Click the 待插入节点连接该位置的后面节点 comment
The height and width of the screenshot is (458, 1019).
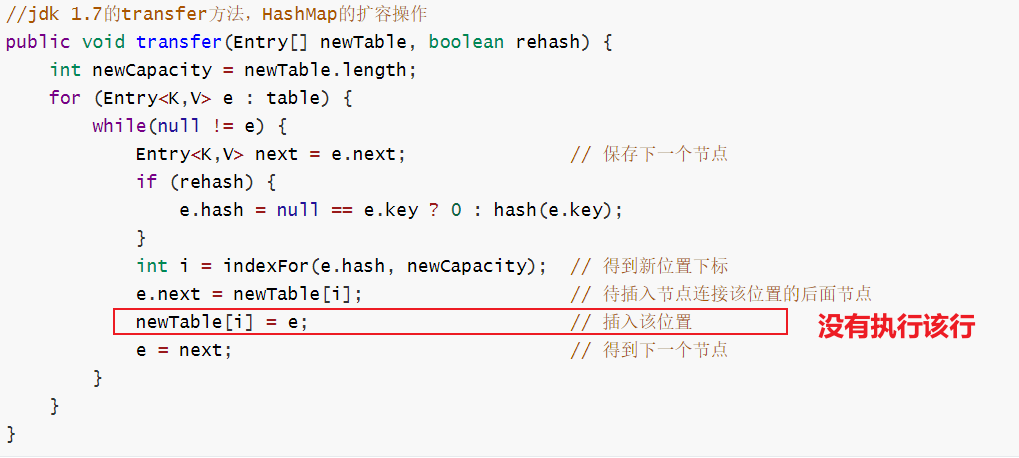pyautogui.click(x=721, y=294)
